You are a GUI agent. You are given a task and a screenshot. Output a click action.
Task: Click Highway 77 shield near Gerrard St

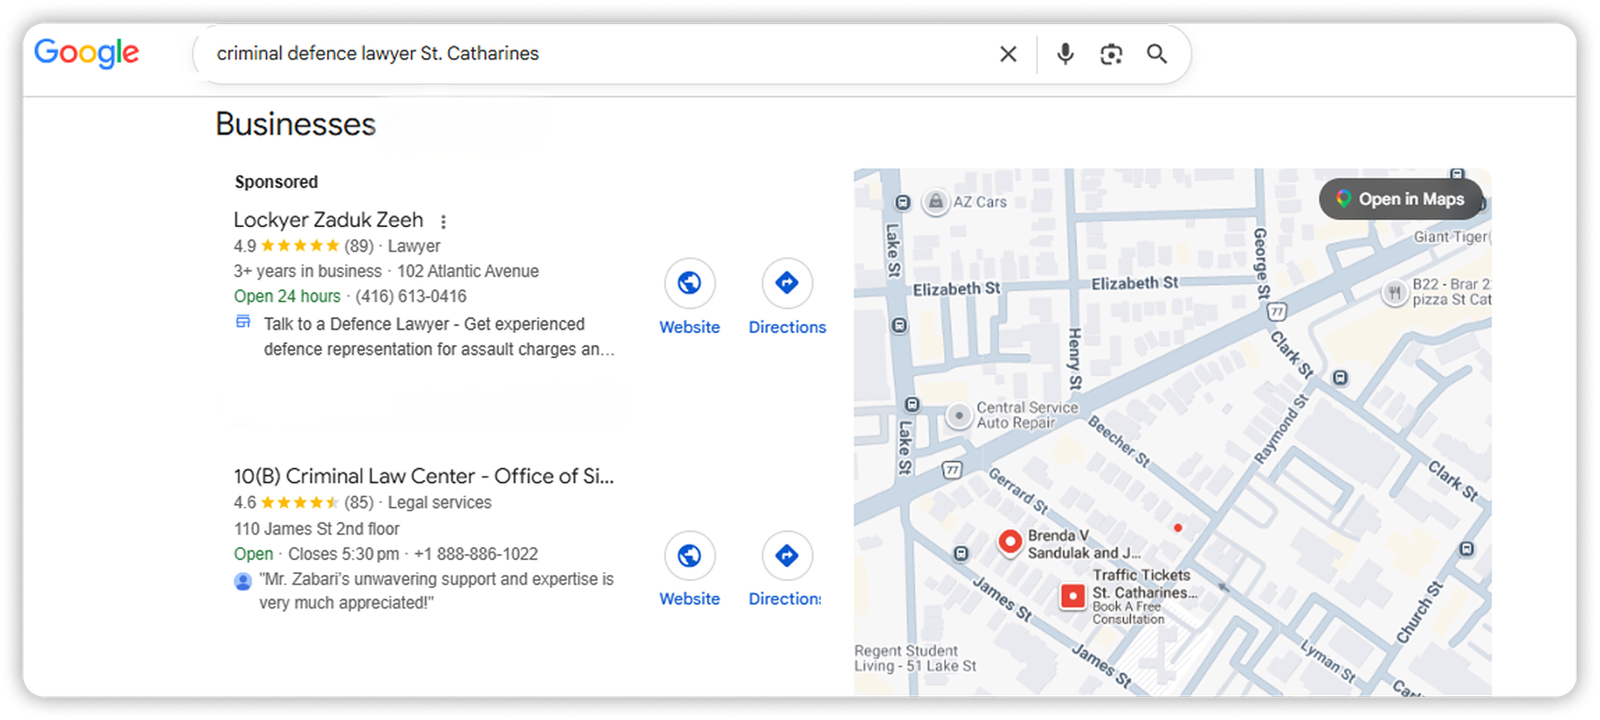pyautogui.click(x=952, y=469)
